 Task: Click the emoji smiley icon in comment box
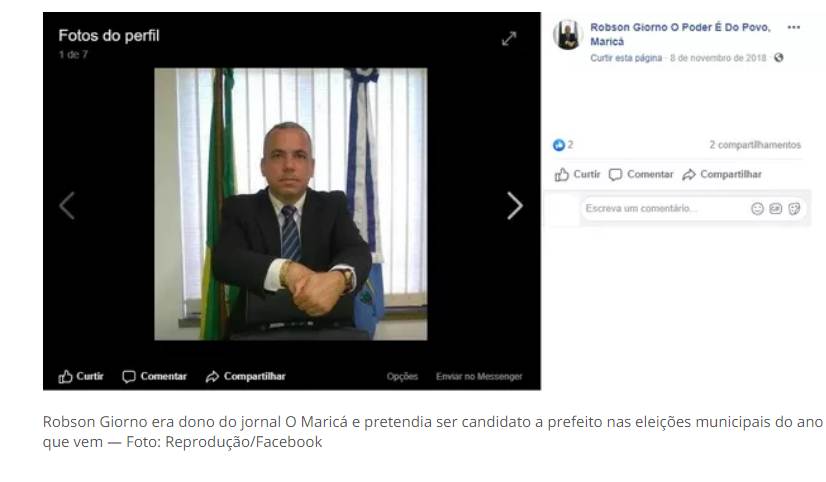pyautogui.click(x=757, y=209)
